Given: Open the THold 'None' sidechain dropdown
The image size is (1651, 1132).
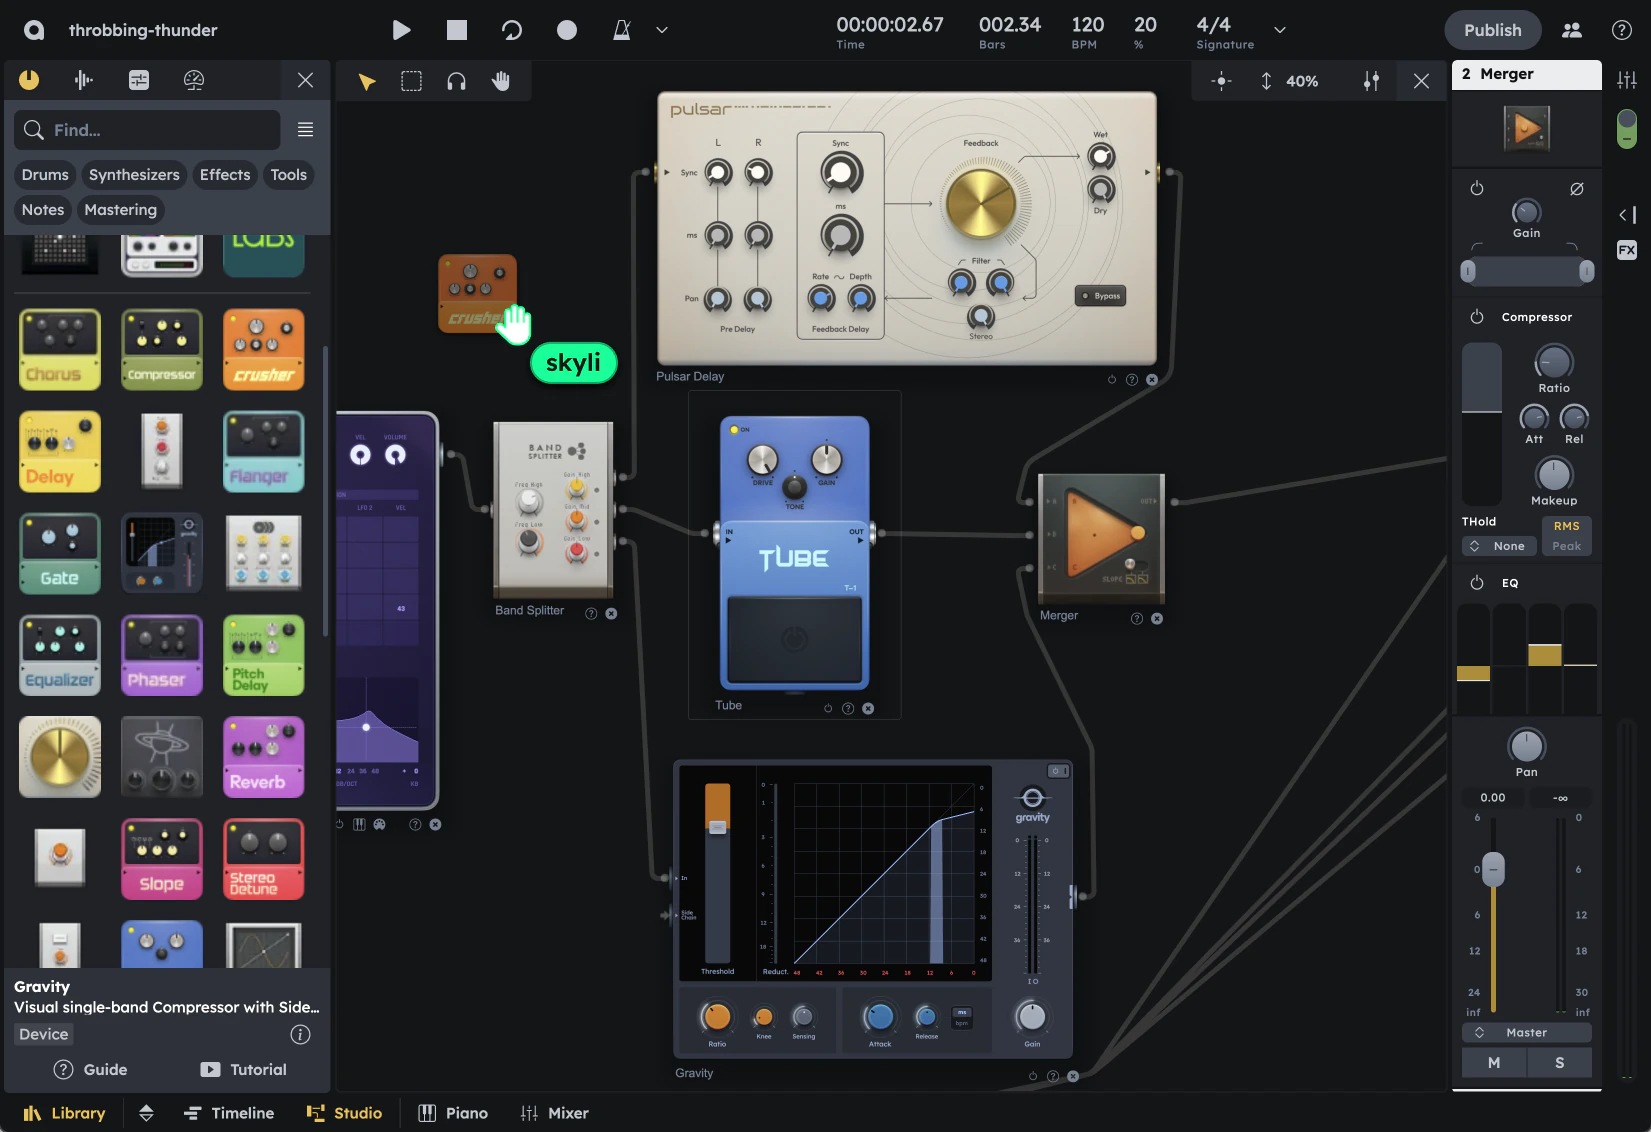Looking at the screenshot, I should coord(1499,546).
